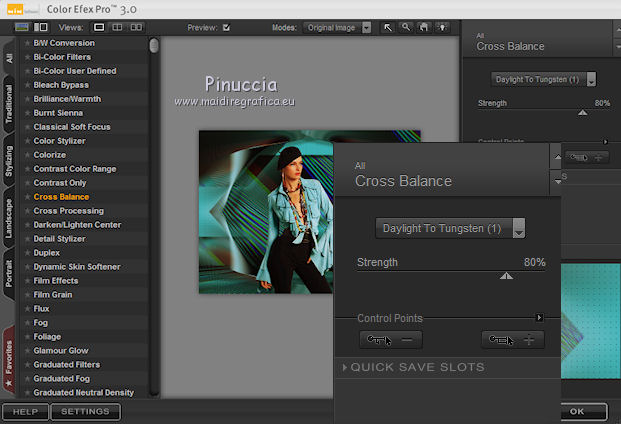Toggle favorite star next to Glamour Glow

27,351
